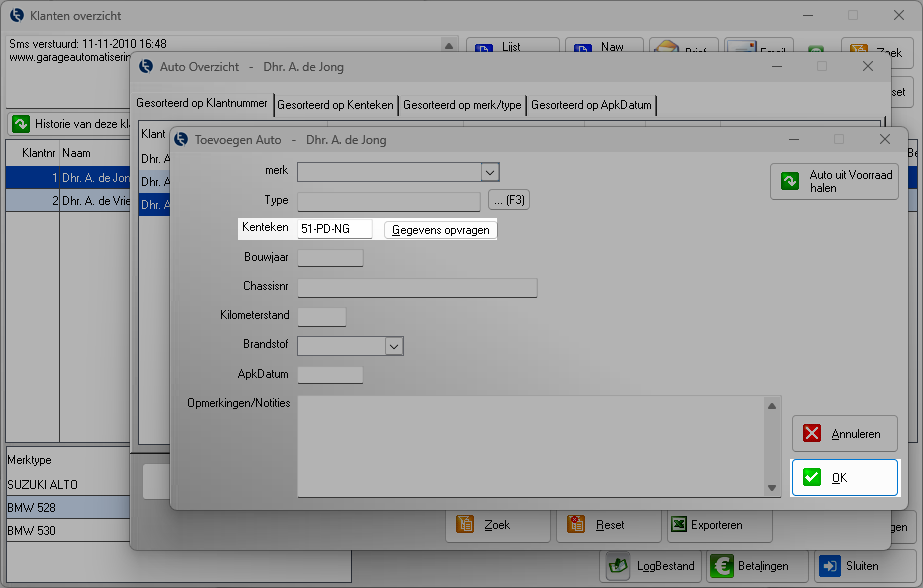Click the Historie green arrows icon
The width and height of the screenshot is (923, 588).
(21, 124)
